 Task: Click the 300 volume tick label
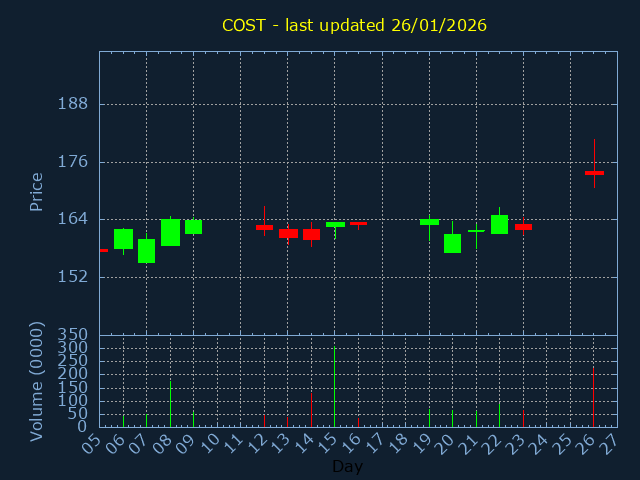73,348
